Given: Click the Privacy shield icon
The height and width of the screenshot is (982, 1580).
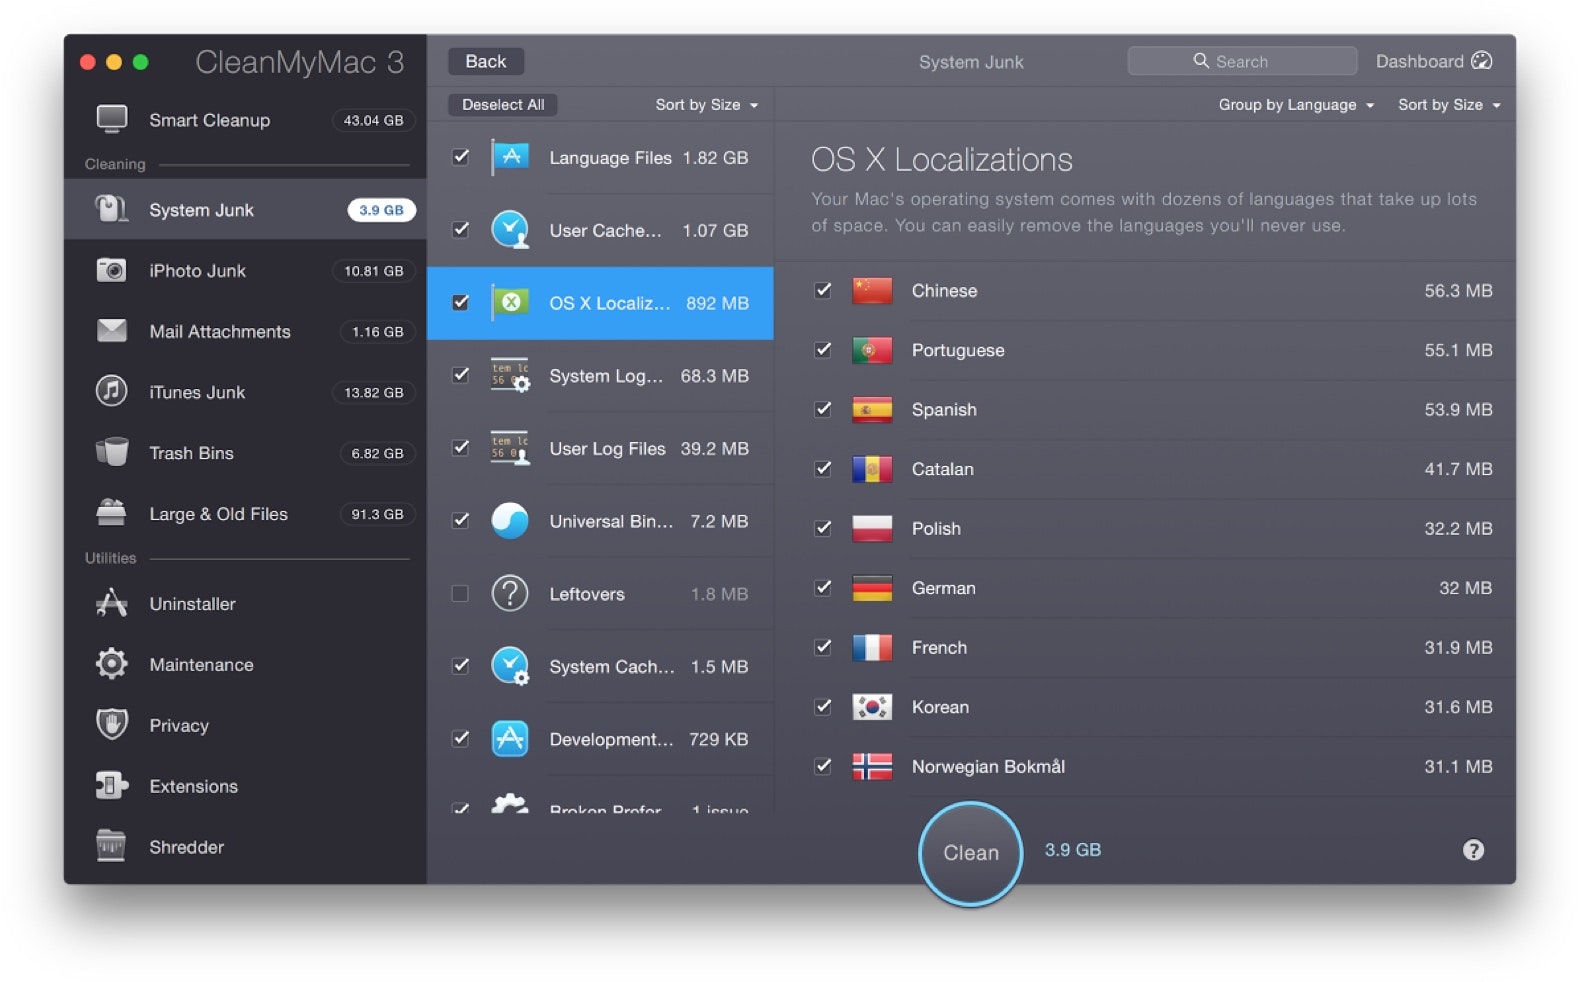Looking at the screenshot, I should point(111,724).
